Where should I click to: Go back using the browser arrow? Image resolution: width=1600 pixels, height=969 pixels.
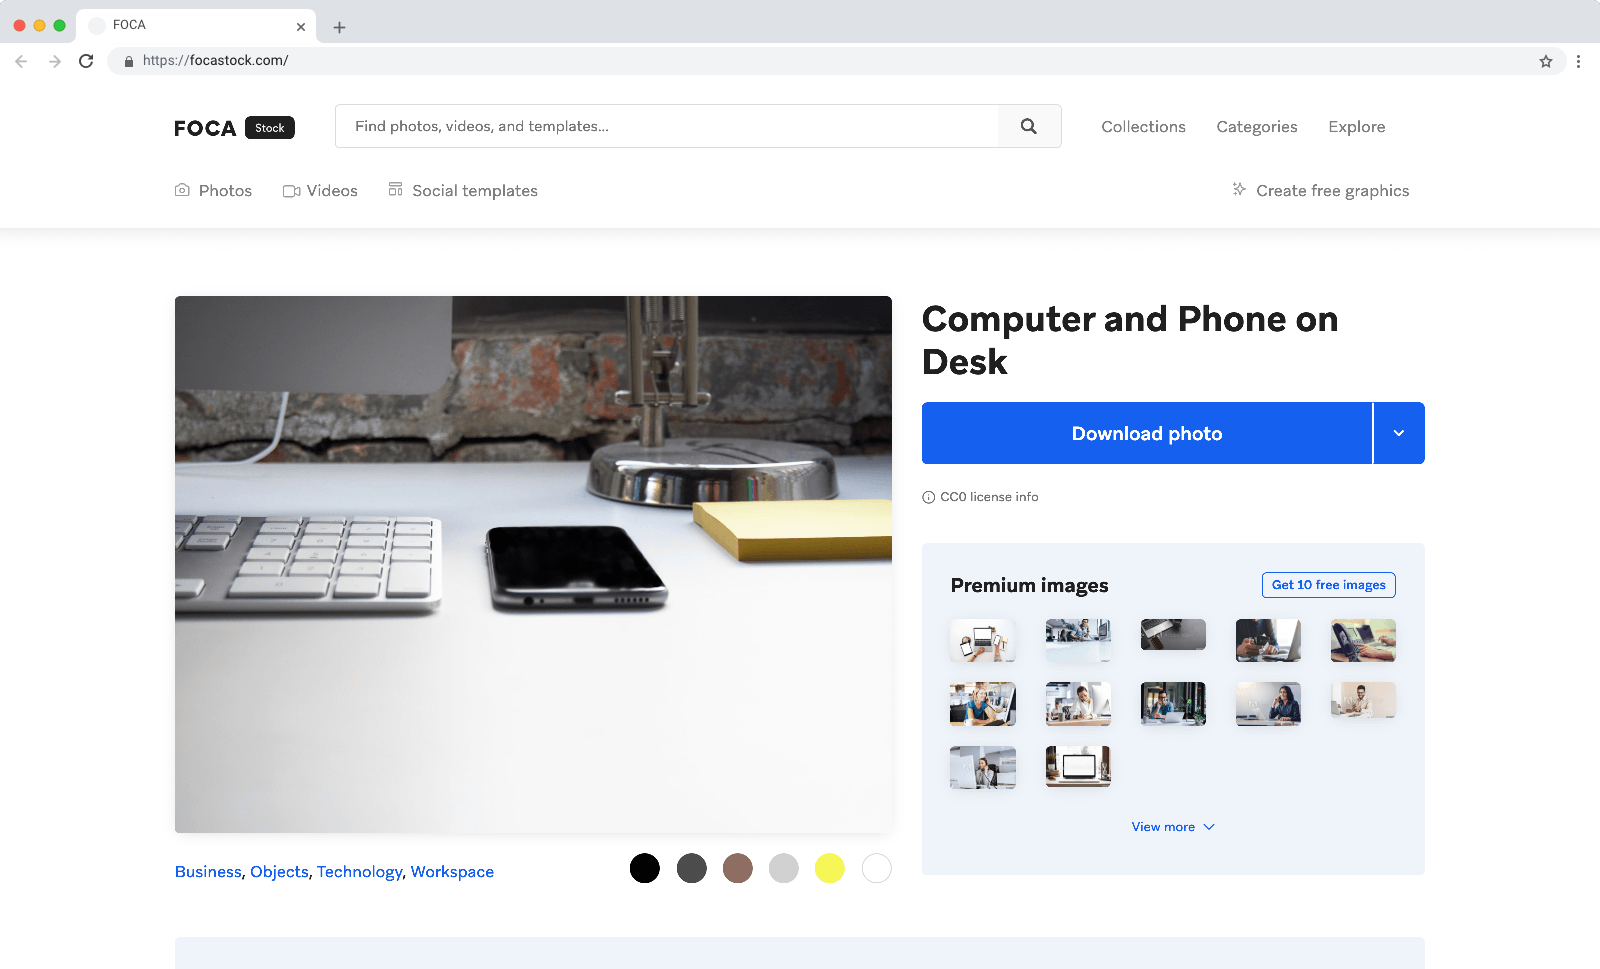pyautogui.click(x=21, y=61)
